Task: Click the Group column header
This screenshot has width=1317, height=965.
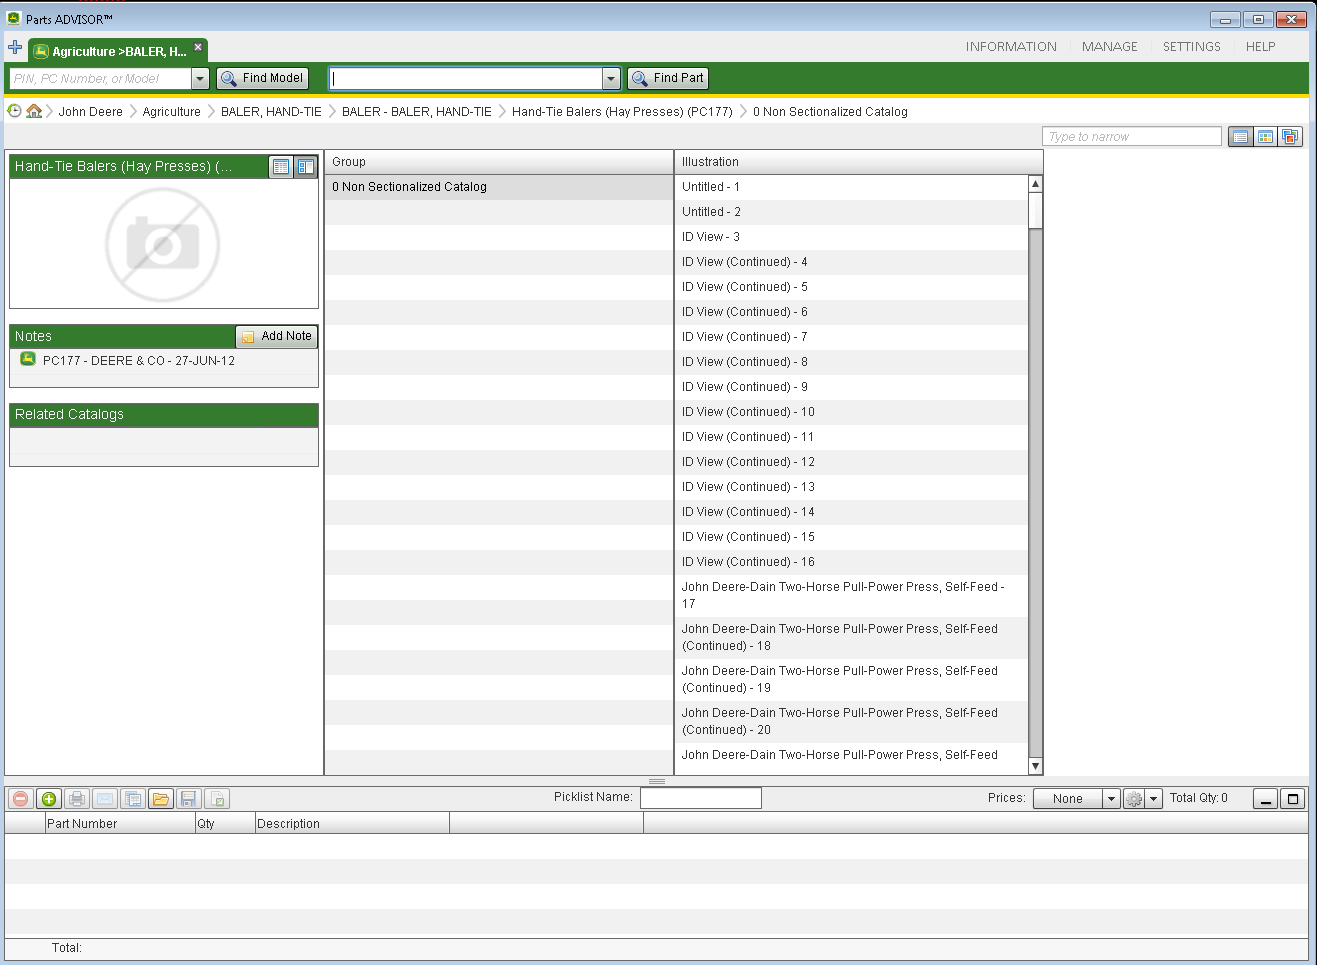Action: click(x=499, y=162)
